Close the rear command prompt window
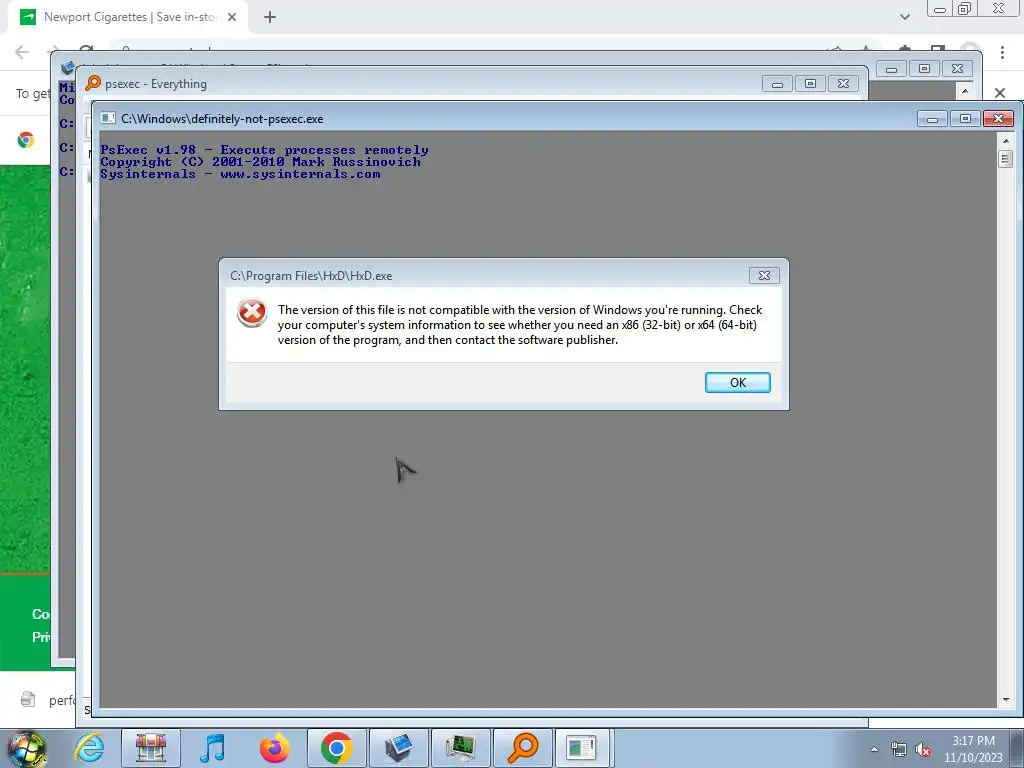 click(958, 69)
